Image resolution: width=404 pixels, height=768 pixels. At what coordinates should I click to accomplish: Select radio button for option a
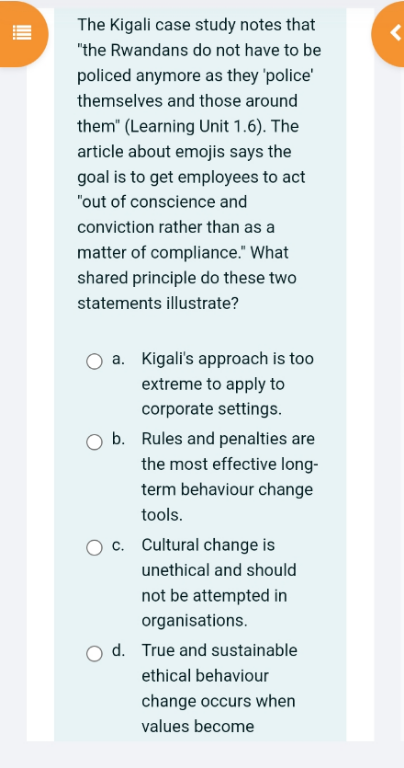[95, 362]
